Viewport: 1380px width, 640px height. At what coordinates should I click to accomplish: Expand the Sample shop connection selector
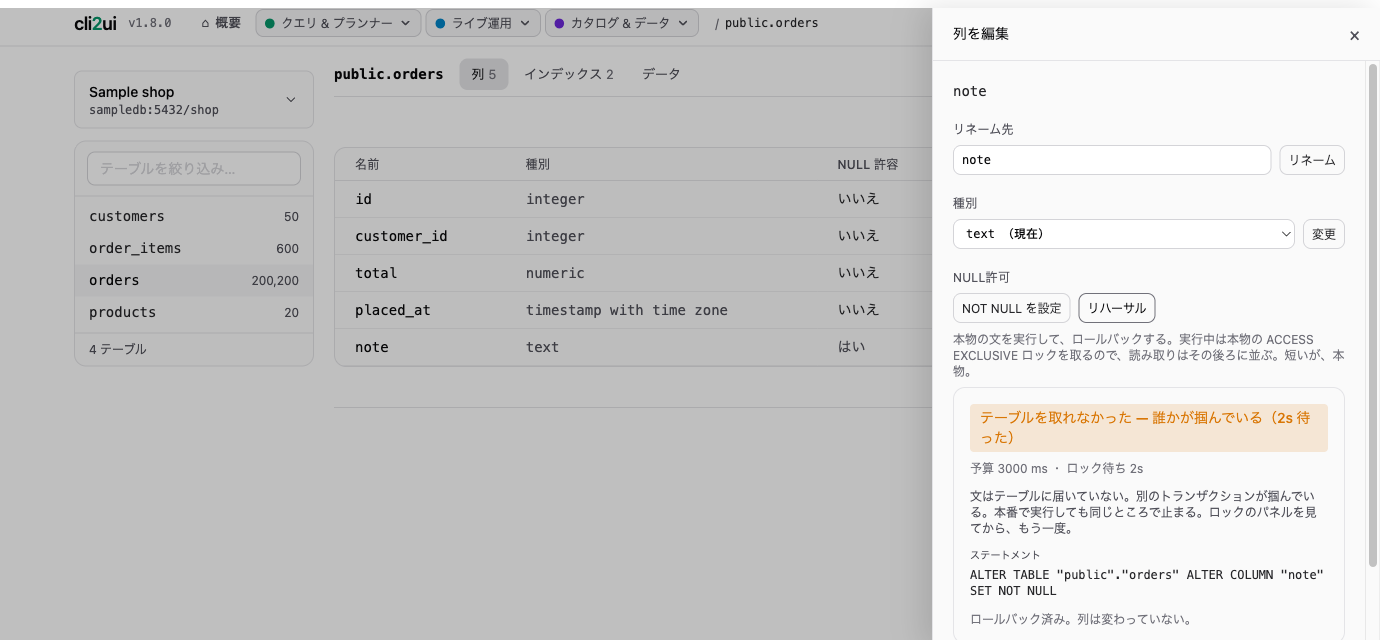click(x=194, y=100)
